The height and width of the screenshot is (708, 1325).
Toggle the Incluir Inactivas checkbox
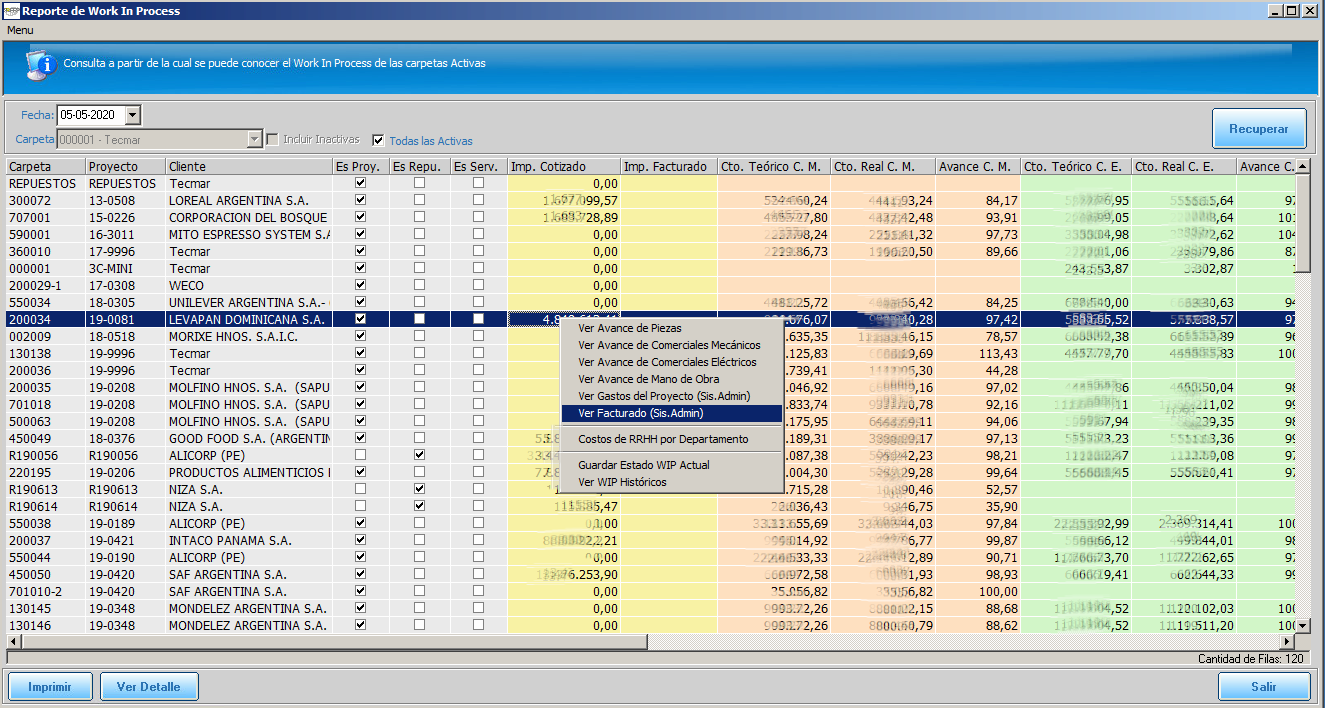272,139
